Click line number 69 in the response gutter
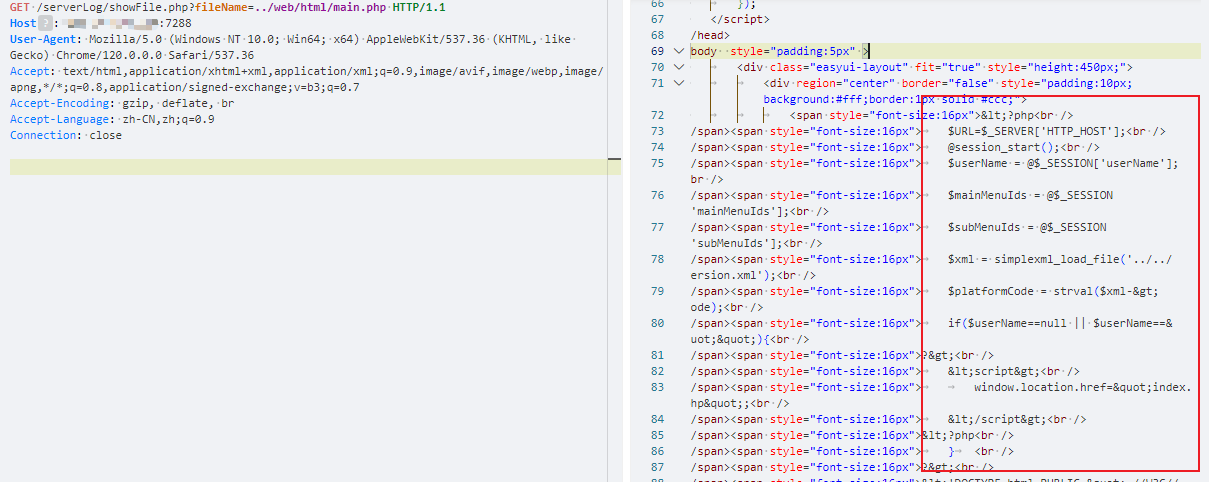The height and width of the screenshot is (482, 1209). click(x=656, y=51)
